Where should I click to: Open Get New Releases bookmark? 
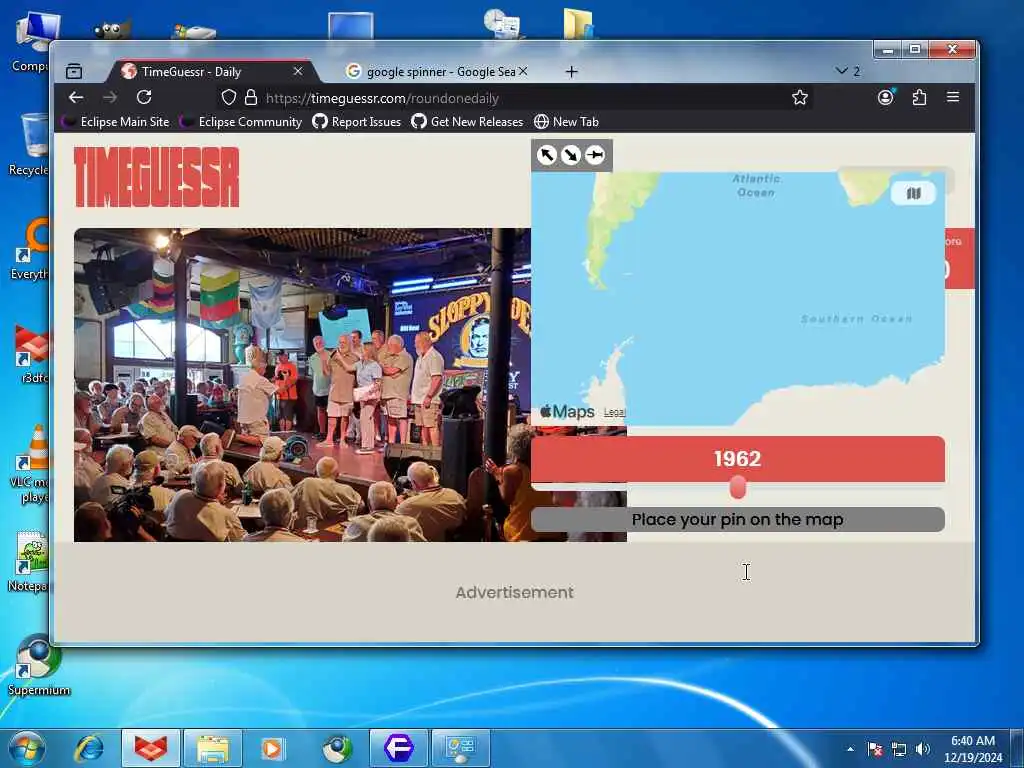[468, 121]
